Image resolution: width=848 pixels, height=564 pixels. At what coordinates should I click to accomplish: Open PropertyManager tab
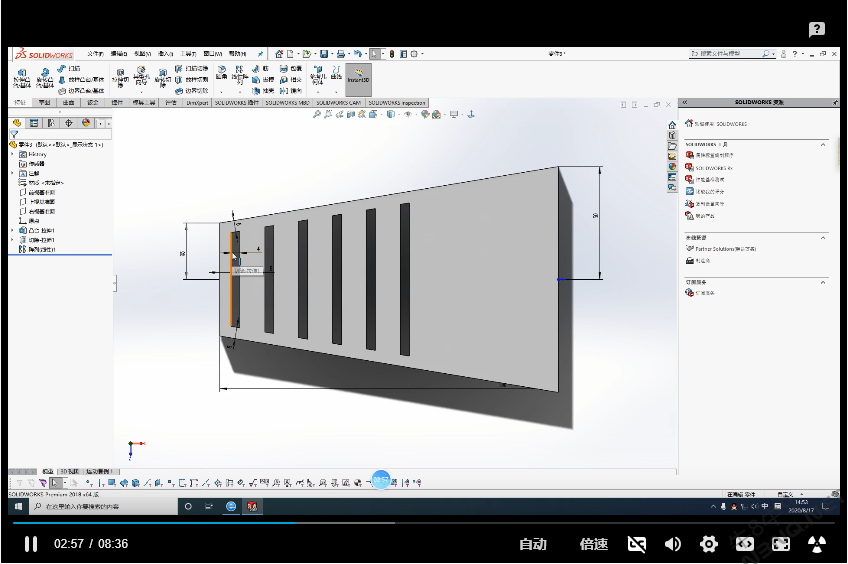(x=34, y=123)
